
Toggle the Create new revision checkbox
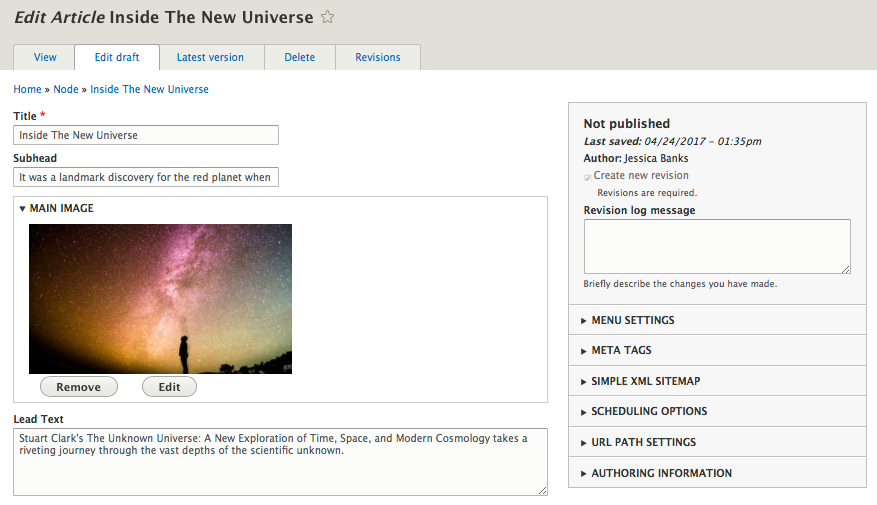pos(587,178)
